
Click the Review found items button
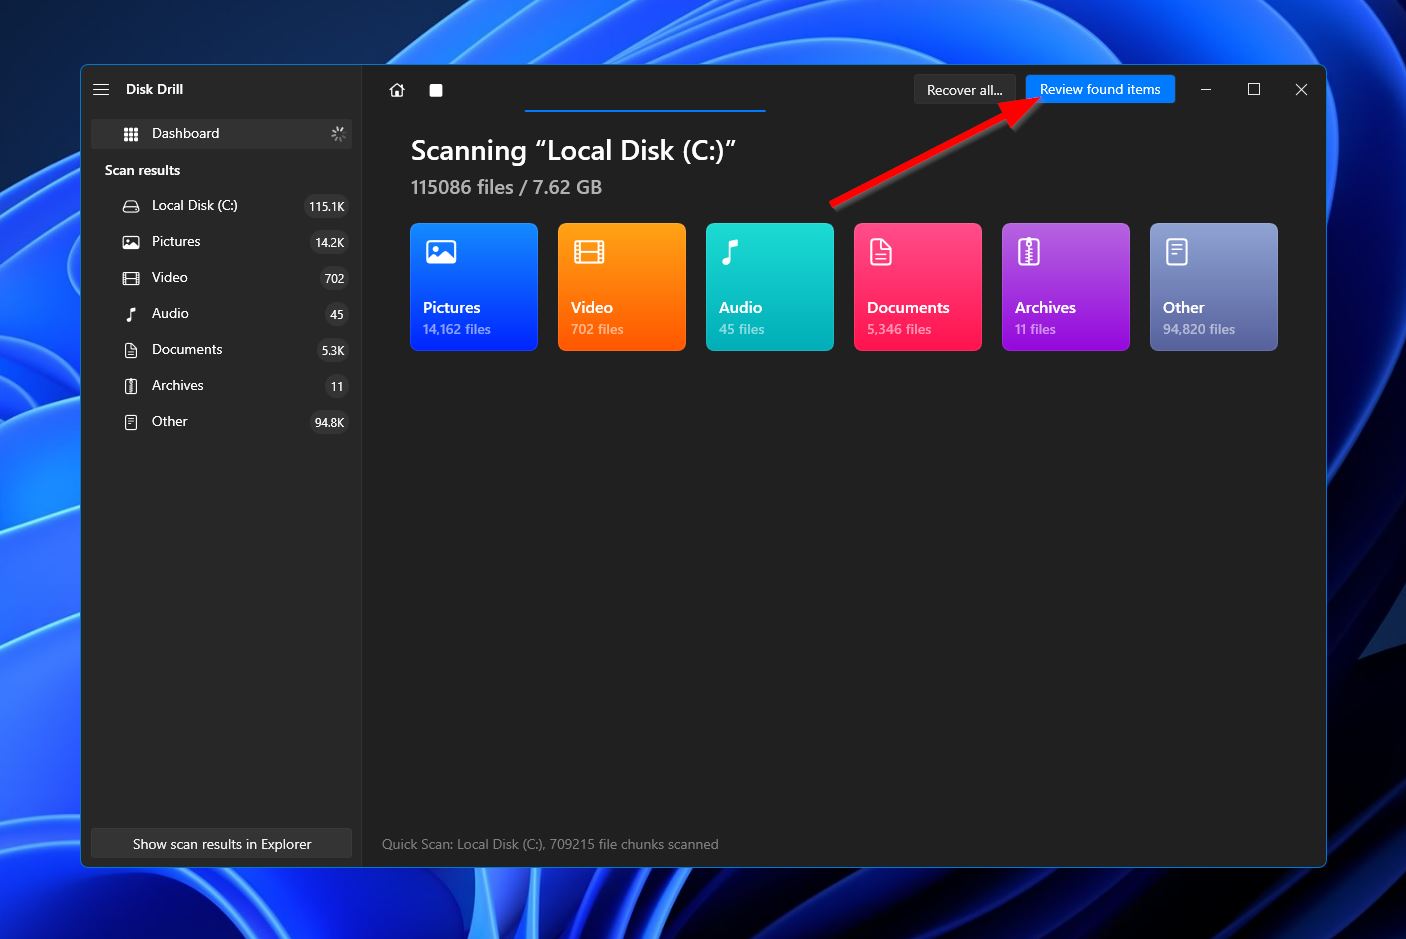pyautogui.click(x=1100, y=89)
